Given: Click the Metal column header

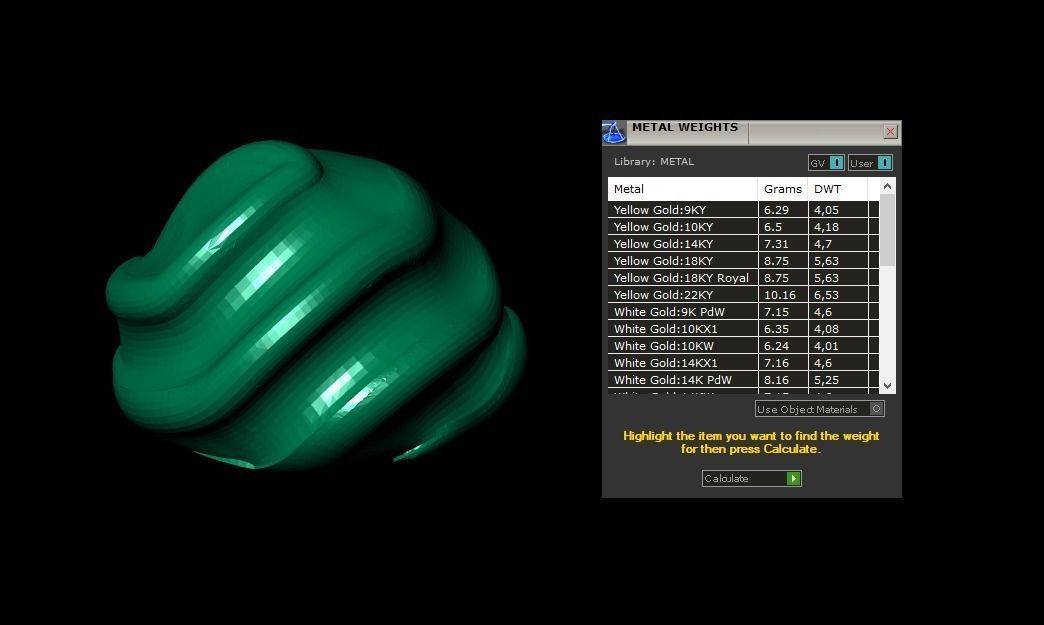Looking at the screenshot, I should pyautogui.click(x=682, y=189).
